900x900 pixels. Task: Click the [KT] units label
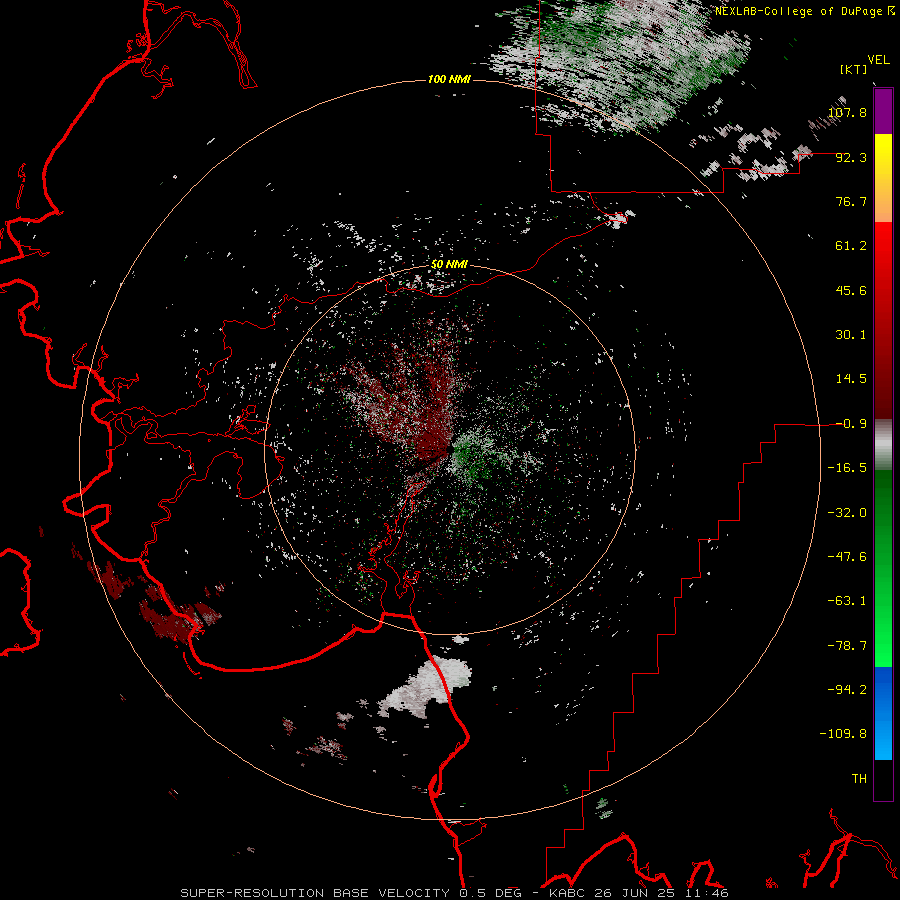854,69
